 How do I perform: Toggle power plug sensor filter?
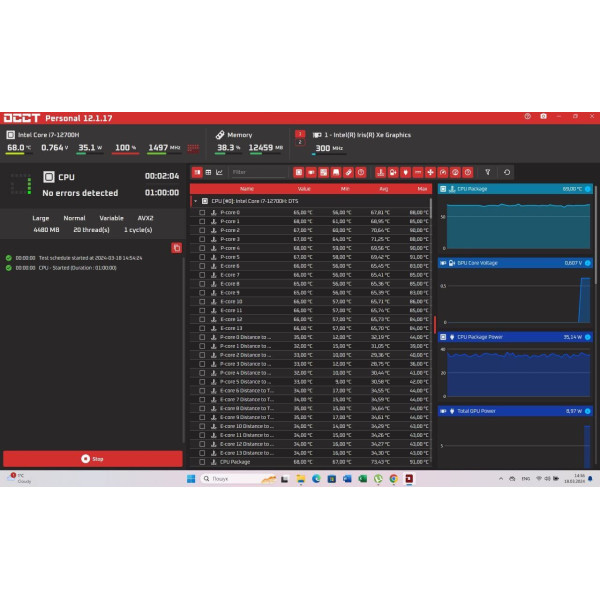coord(406,173)
